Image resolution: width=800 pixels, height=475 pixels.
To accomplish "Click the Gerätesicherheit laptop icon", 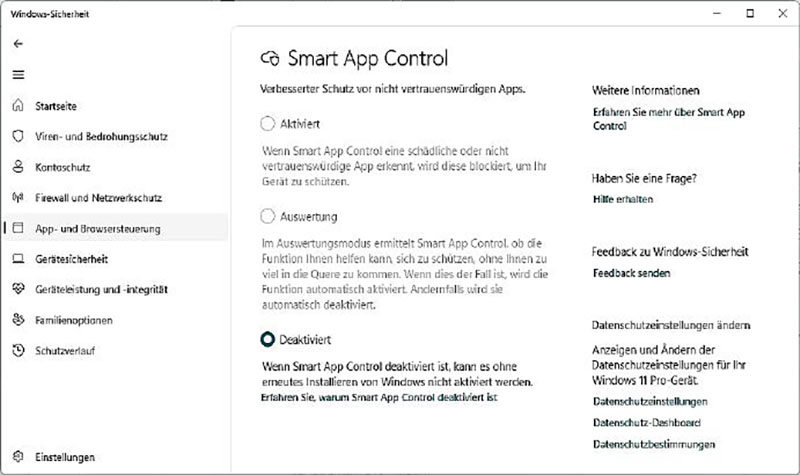I will (x=18, y=259).
